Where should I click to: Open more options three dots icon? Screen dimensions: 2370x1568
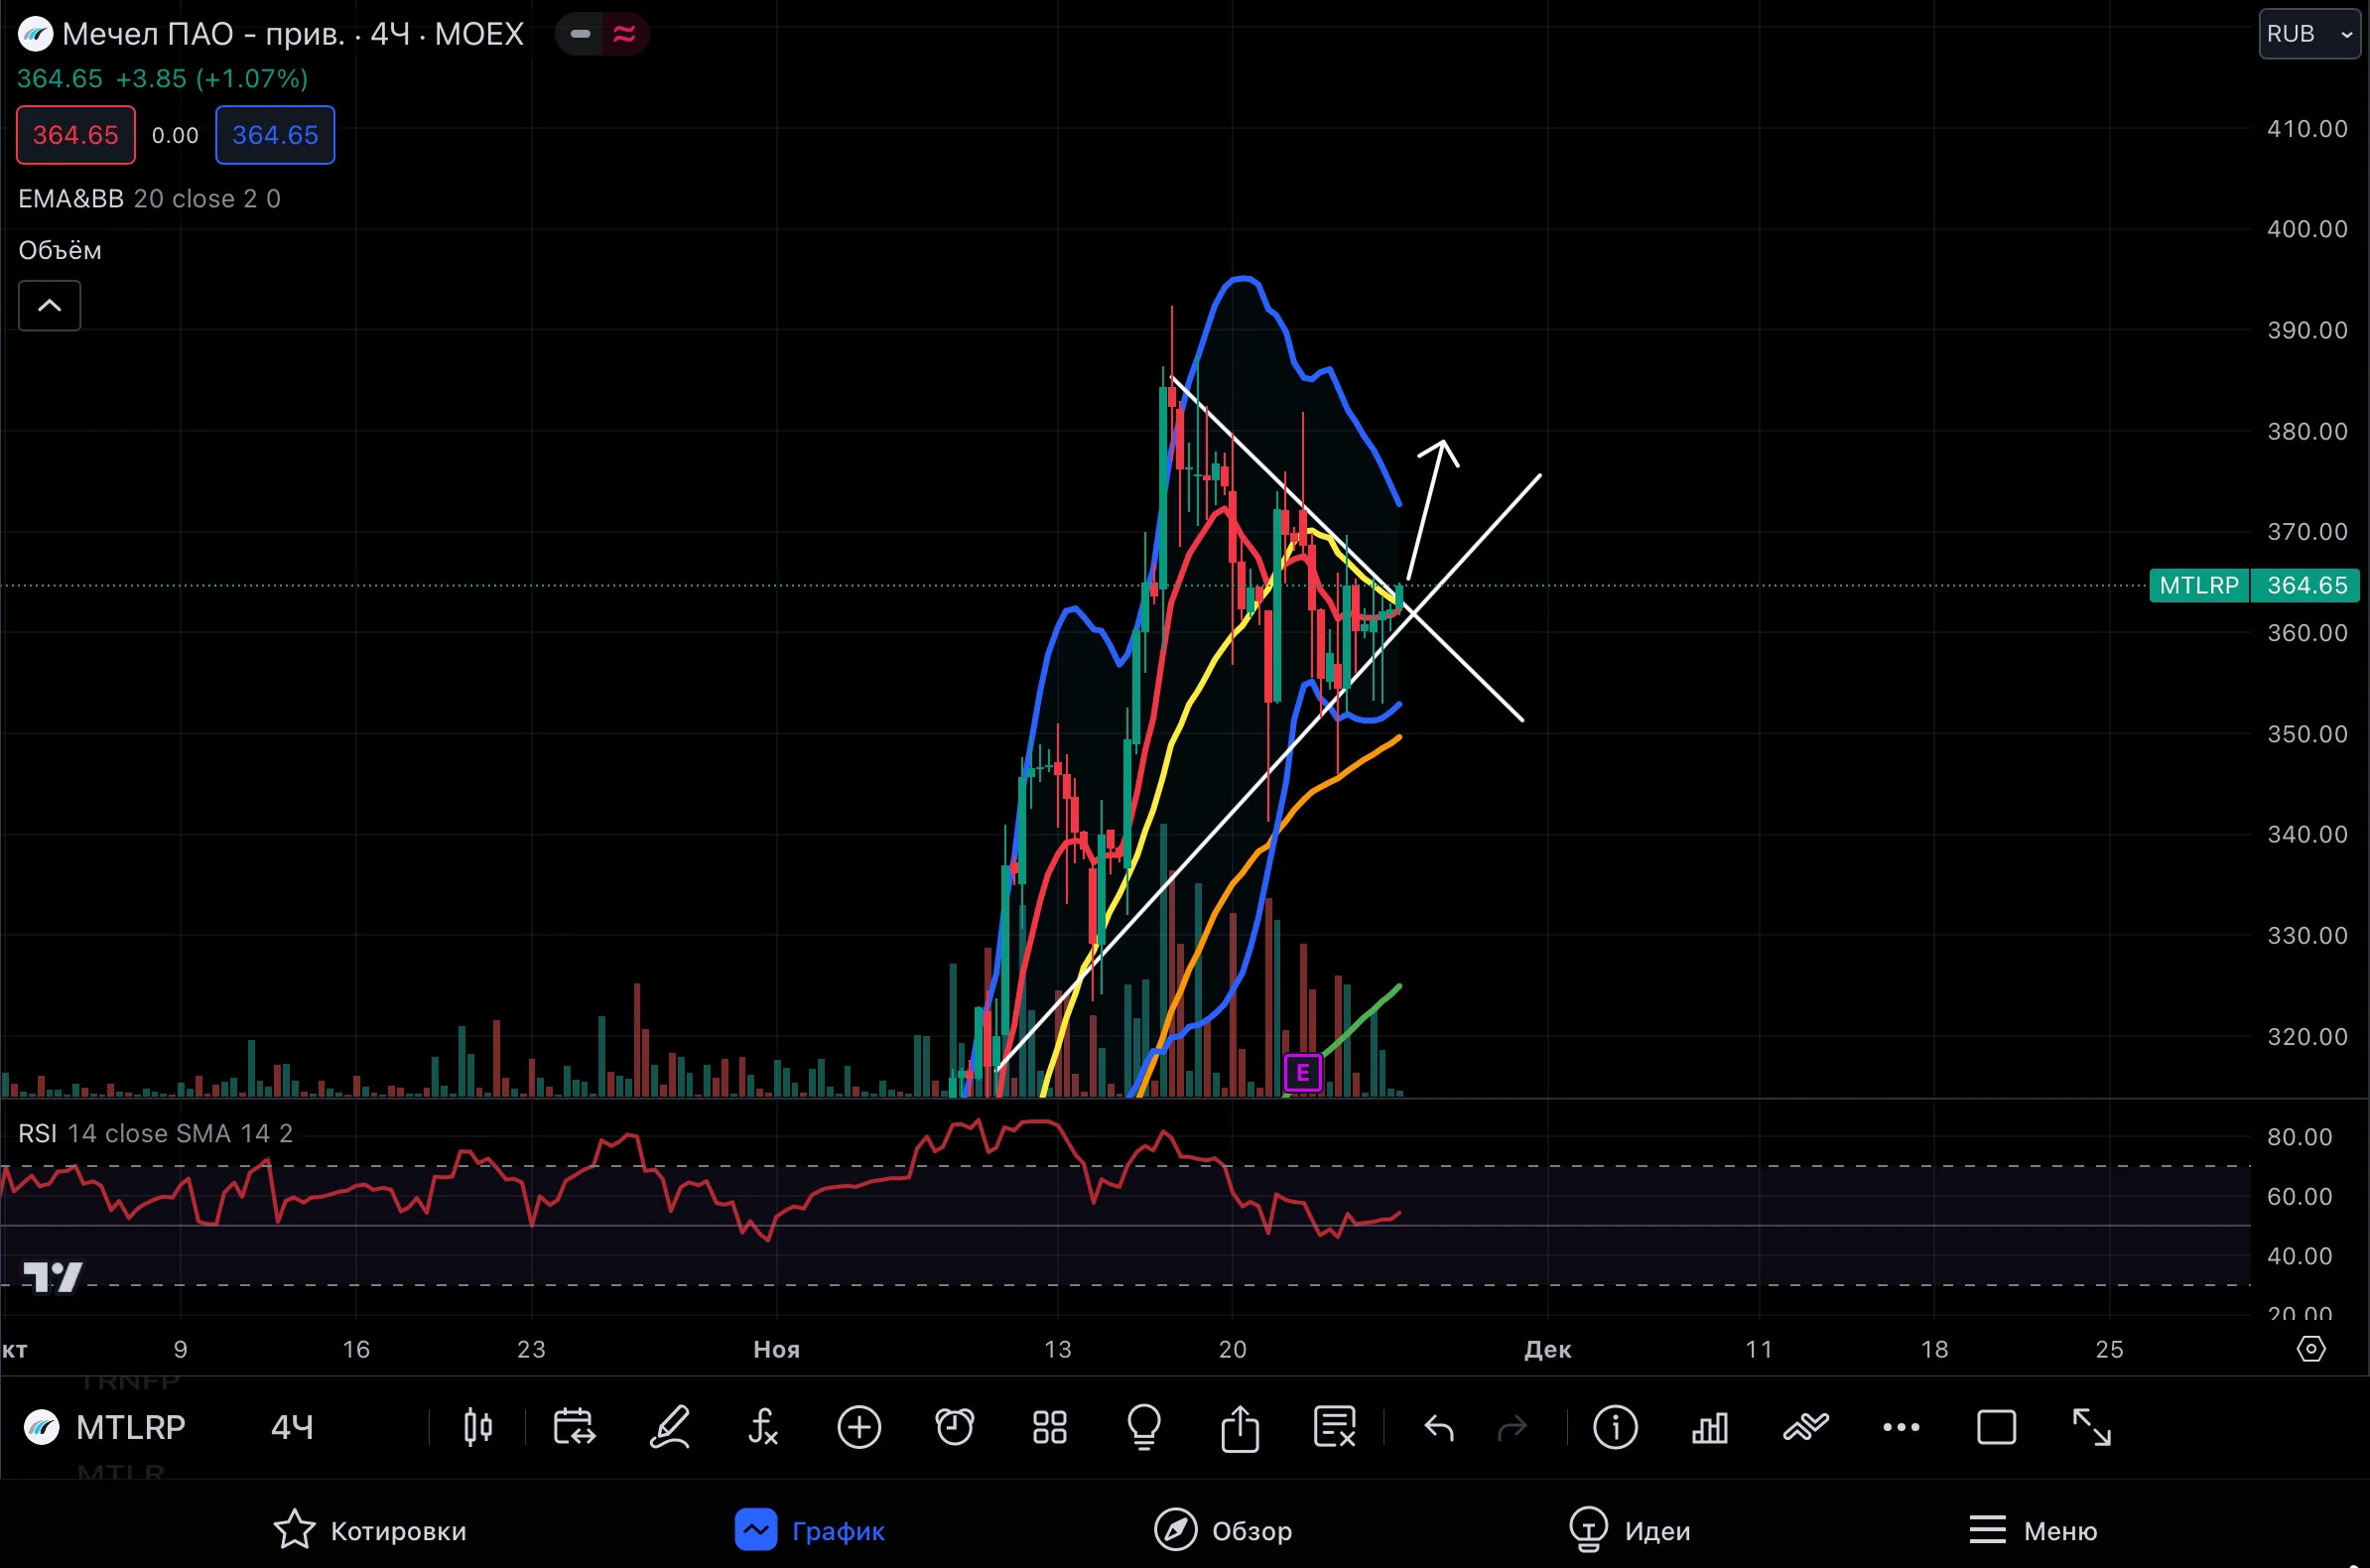pyautogui.click(x=1901, y=1427)
